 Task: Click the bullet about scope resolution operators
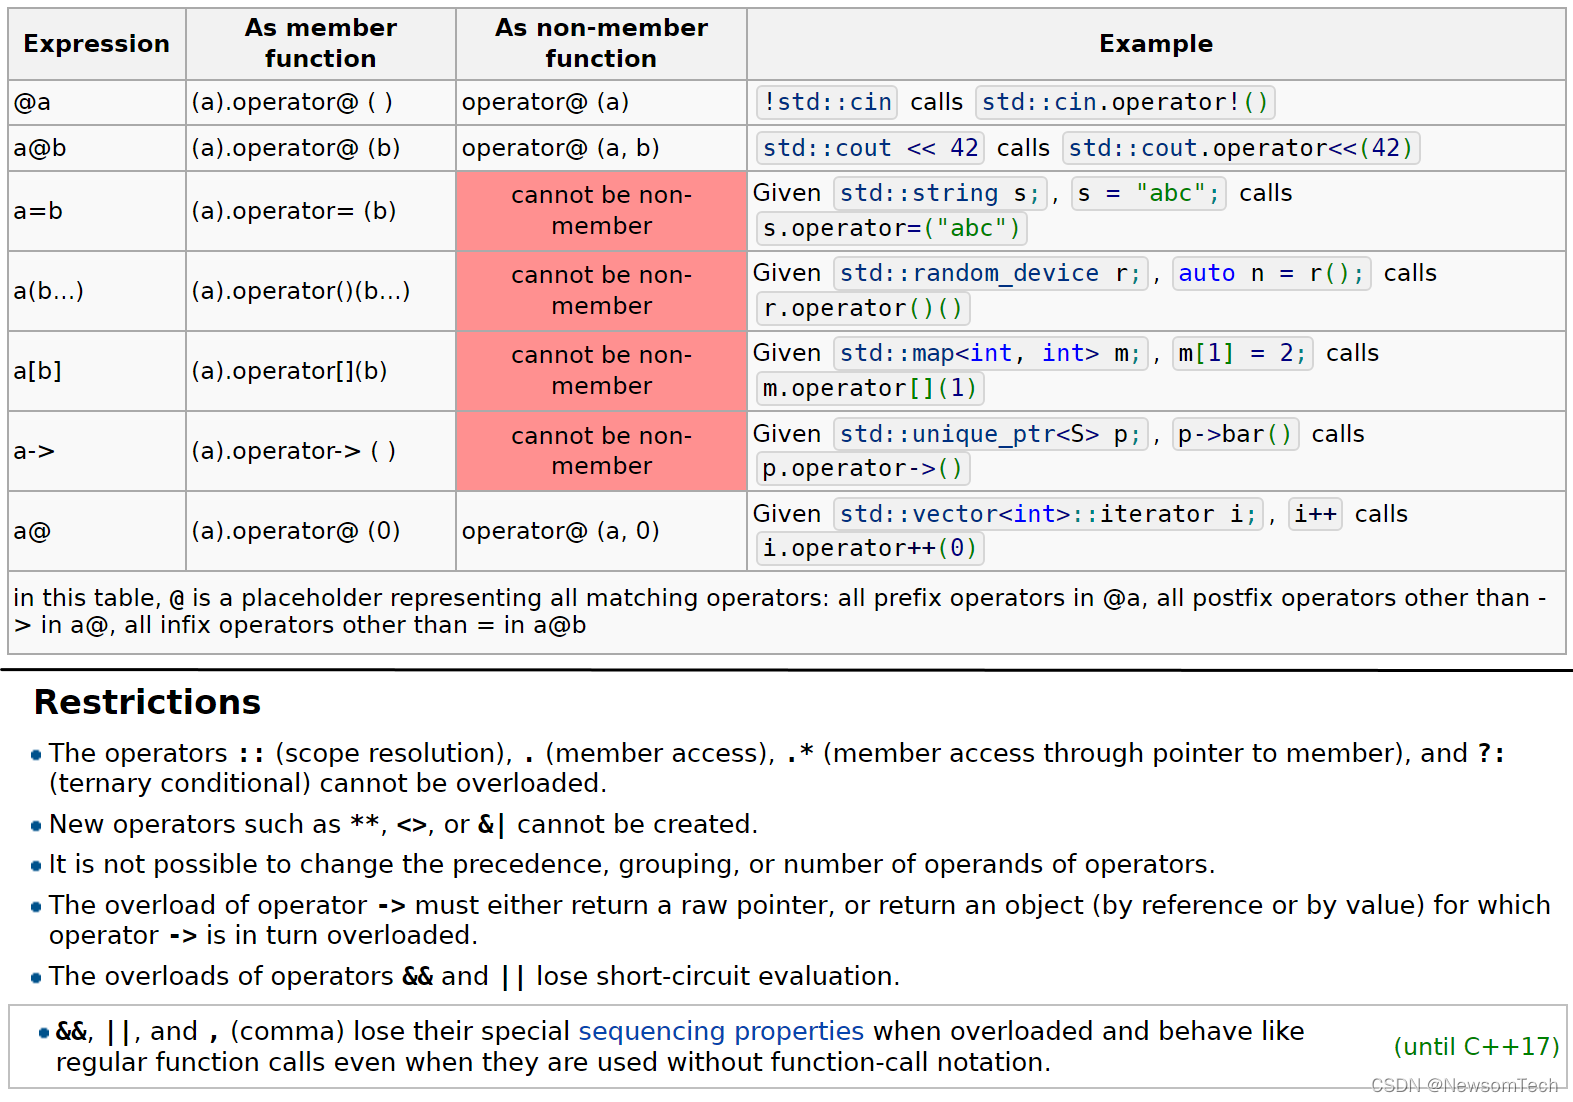click(768, 768)
